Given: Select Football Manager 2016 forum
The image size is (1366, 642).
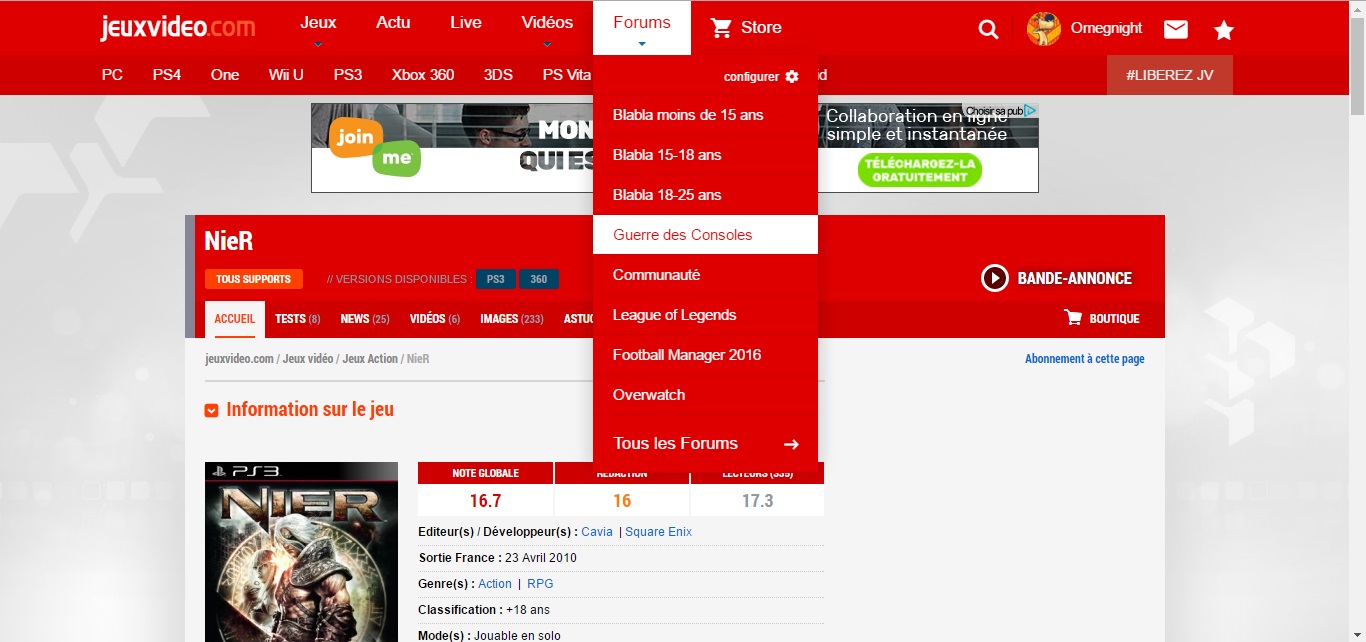Looking at the screenshot, I should (x=705, y=355).
